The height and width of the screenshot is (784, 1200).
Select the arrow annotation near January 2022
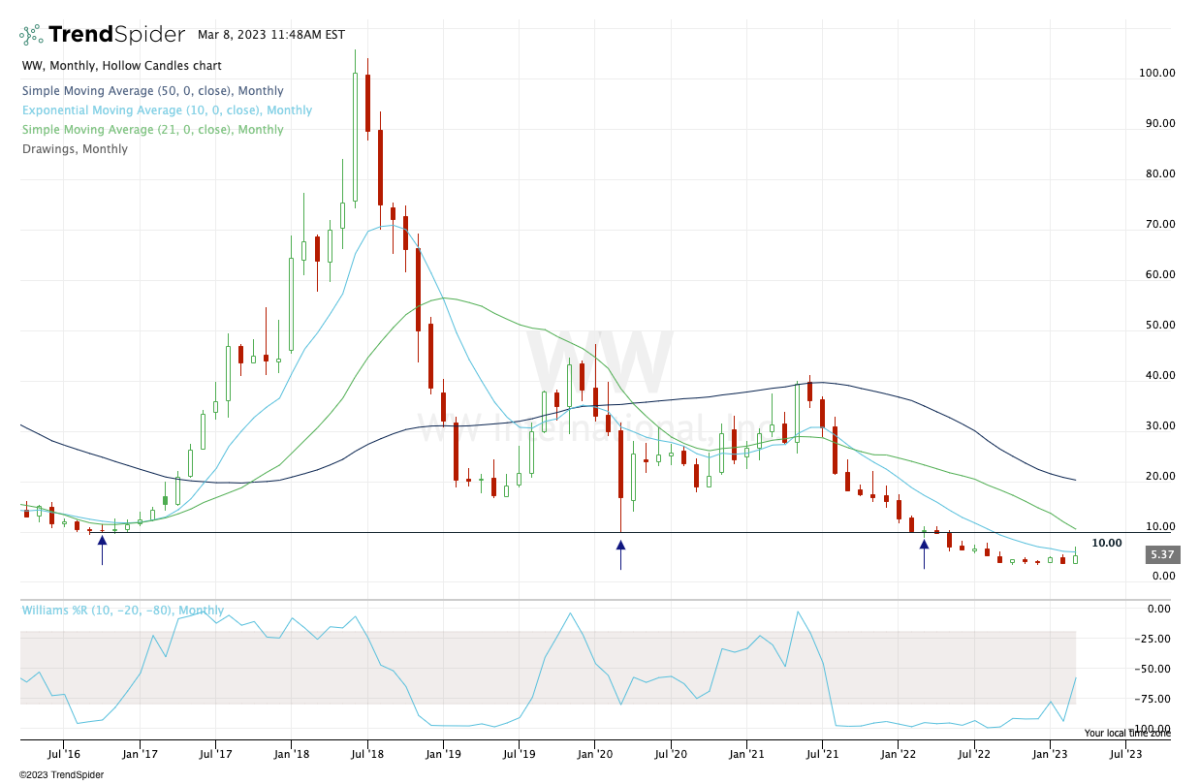point(925,551)
